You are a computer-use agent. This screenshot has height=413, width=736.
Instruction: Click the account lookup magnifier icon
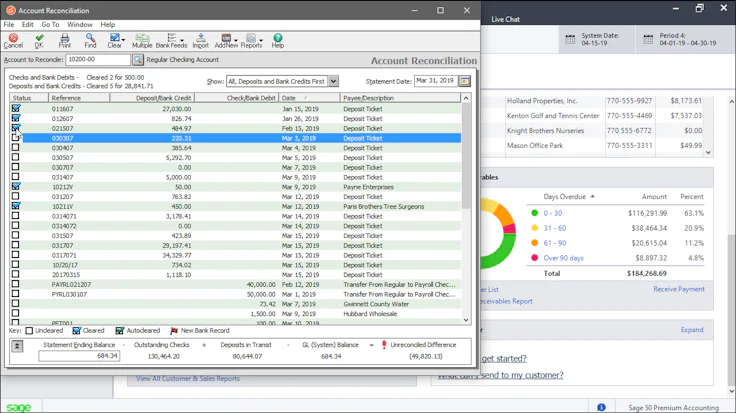click(138, 60)
